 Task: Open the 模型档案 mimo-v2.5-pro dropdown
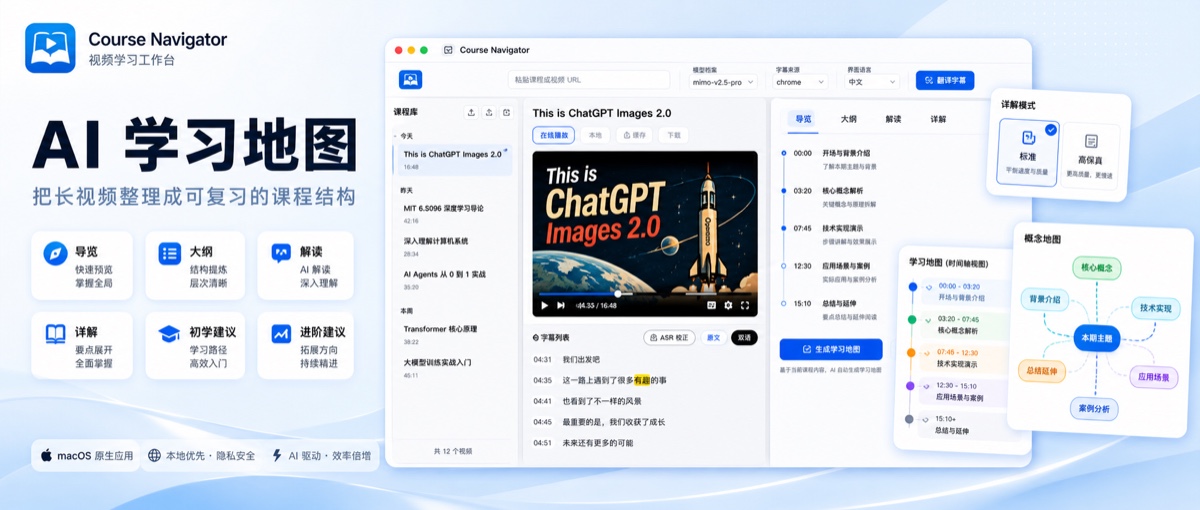[x=724, y=82]
